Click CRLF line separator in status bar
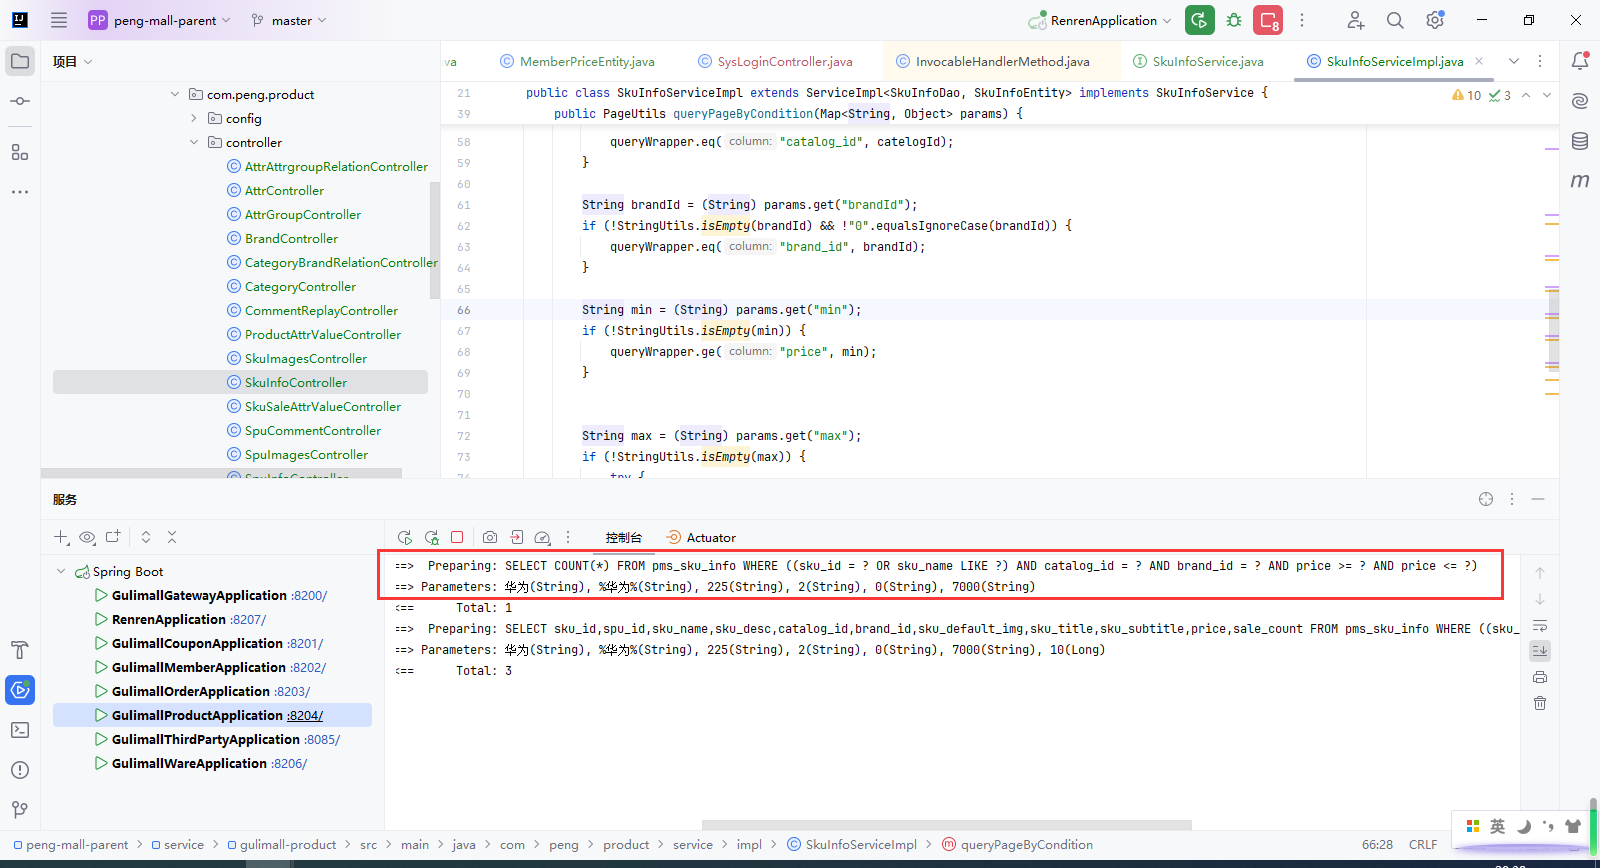The image size is (1600, 868). 1423,844
